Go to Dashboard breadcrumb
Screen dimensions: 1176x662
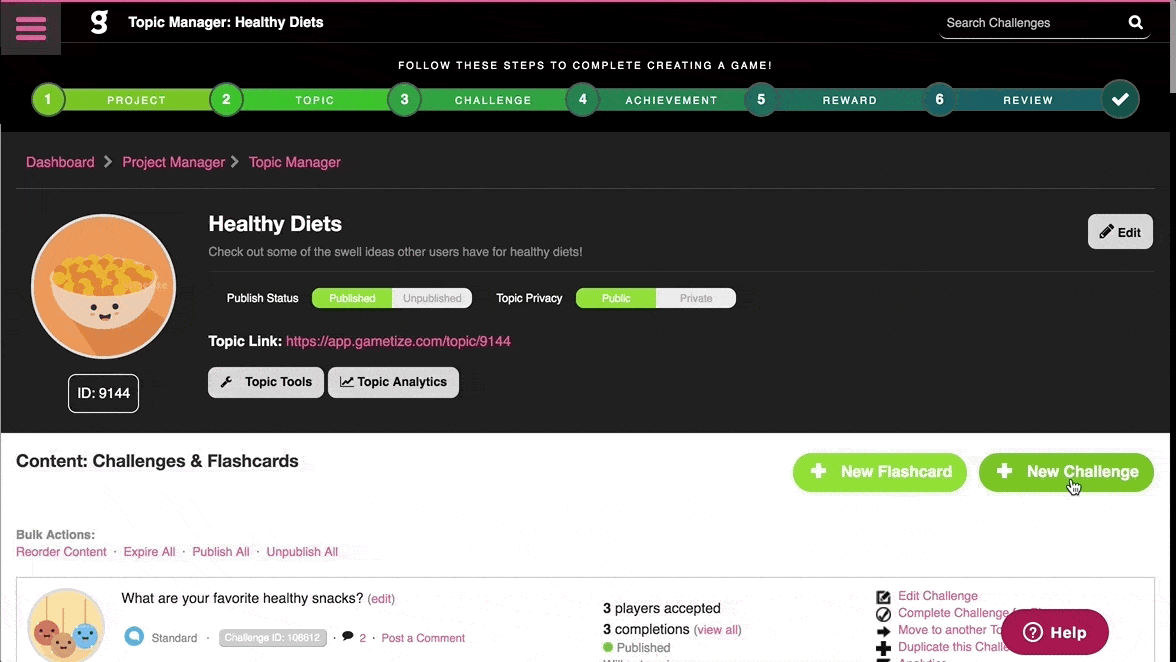[x=60, y=162]
